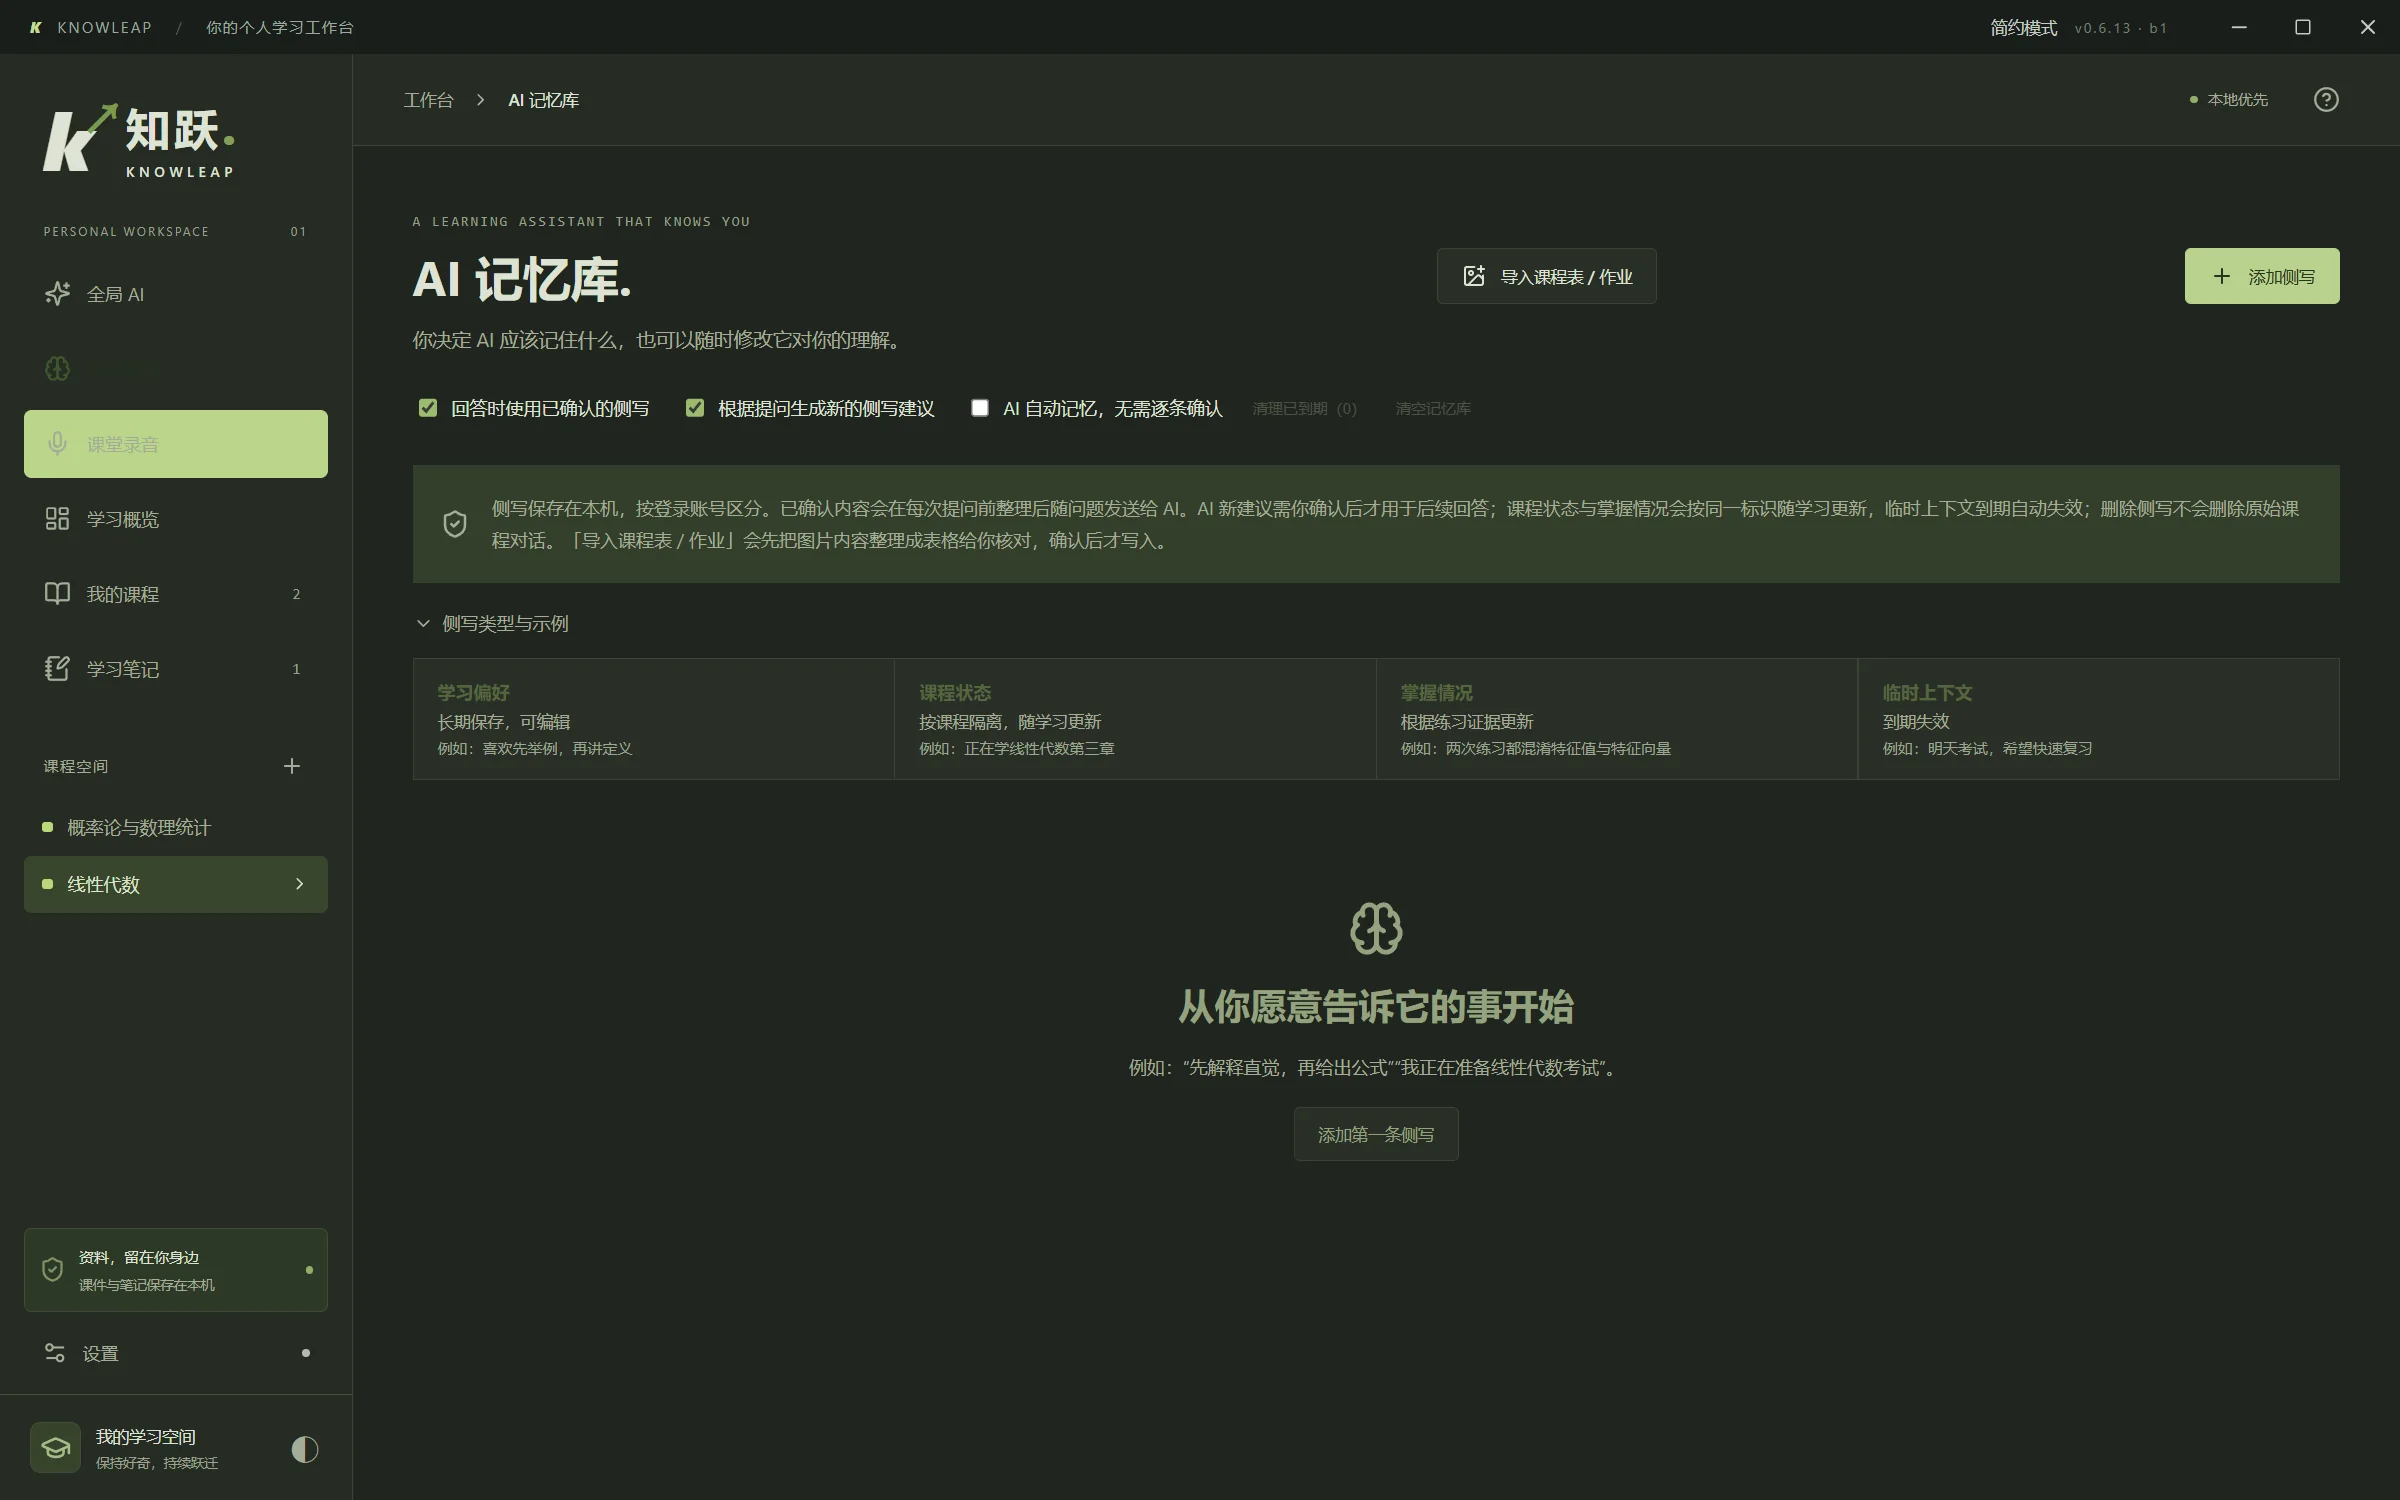The width and height of the screenshot is (2400, 1500).
Task: Click the image import icon on 导入课程表 button
Action: pyautogui.click(x=1474, y=276)
